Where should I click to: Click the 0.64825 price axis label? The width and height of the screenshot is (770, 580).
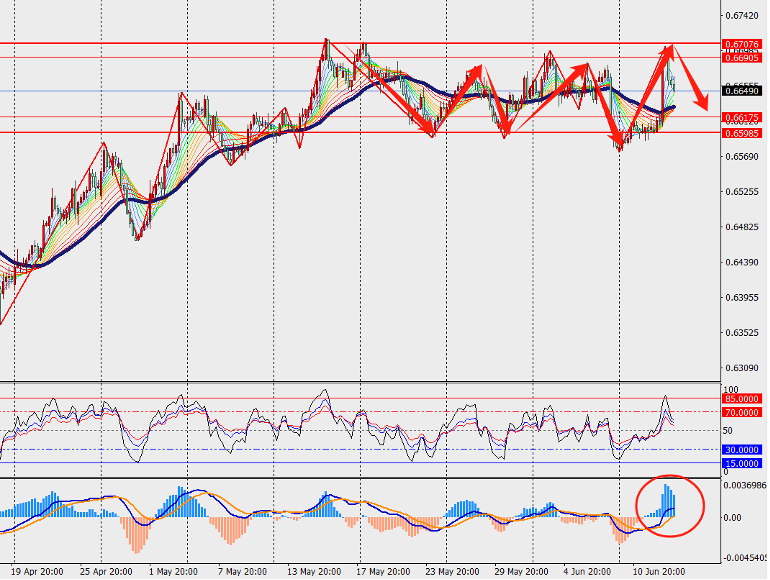click(742, 227)
